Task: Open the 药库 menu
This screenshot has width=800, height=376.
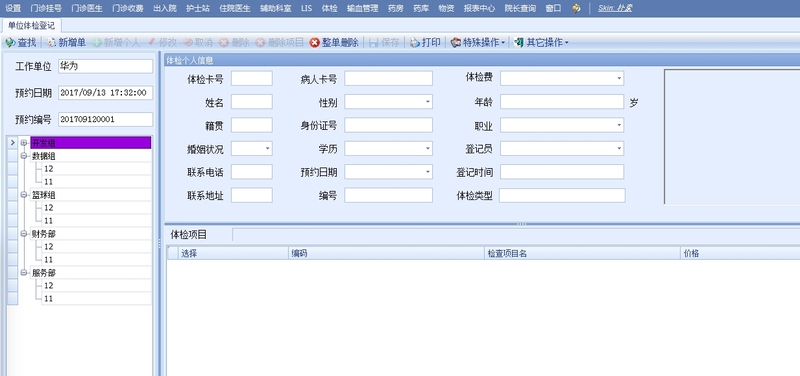Action: coord(421,9)
